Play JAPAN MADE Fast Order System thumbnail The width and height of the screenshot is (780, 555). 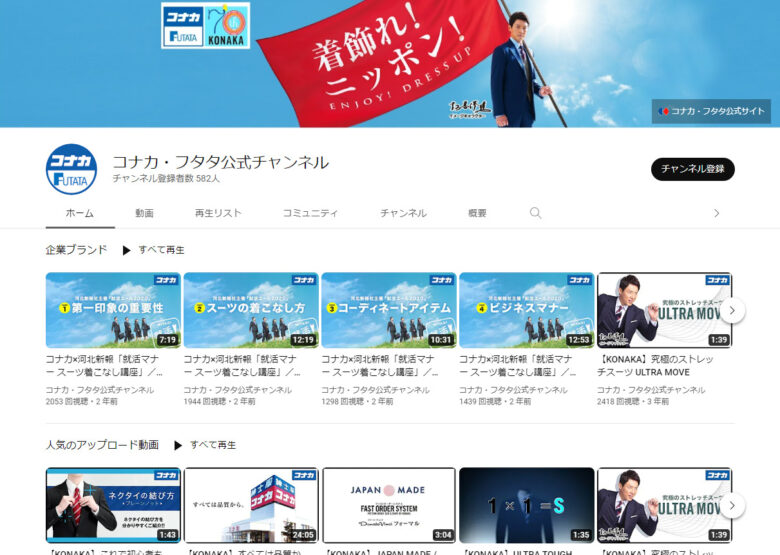coord(389,505)
